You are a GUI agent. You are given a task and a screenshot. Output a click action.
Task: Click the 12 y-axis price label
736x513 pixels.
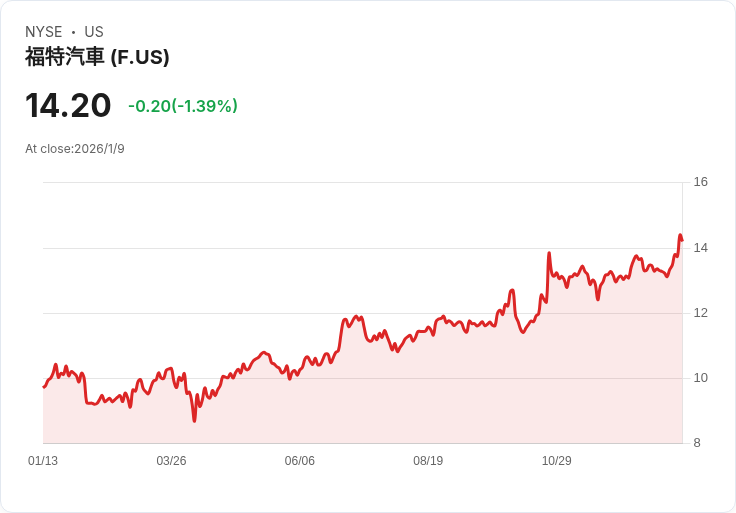pyautogui.click(x=700, y=313)
